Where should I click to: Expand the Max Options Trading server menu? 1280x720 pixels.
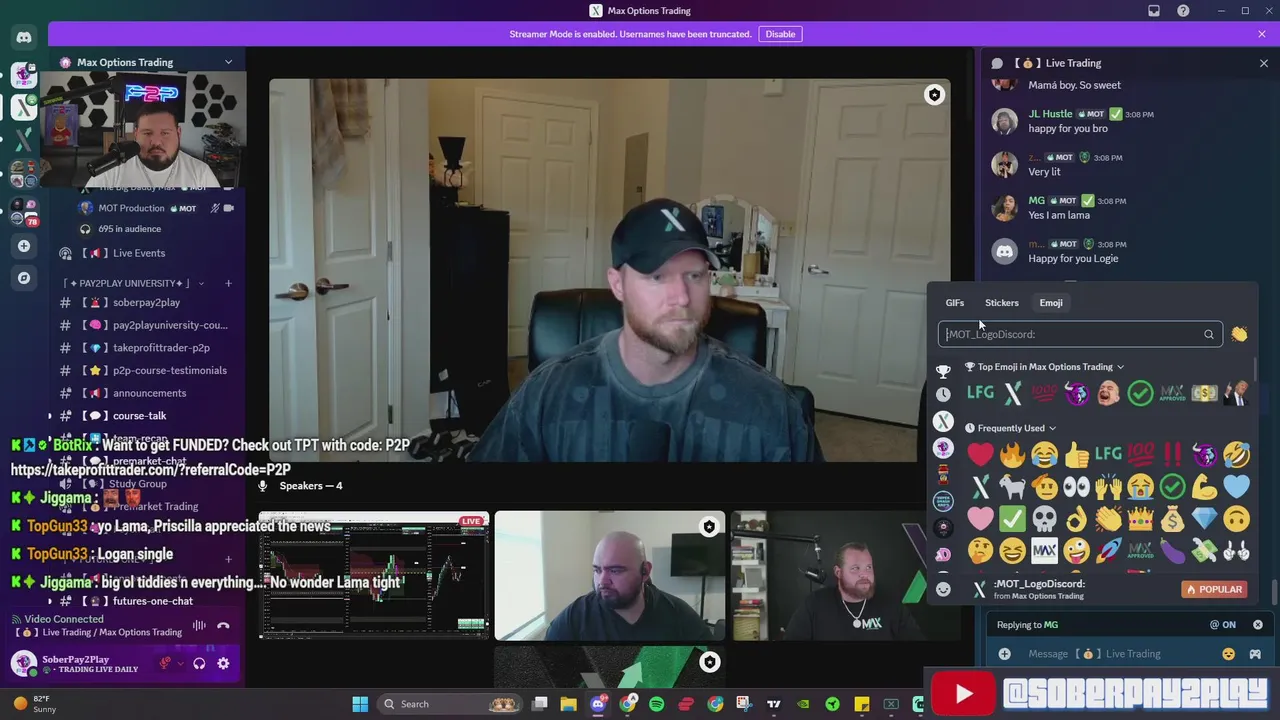(228, 62)
